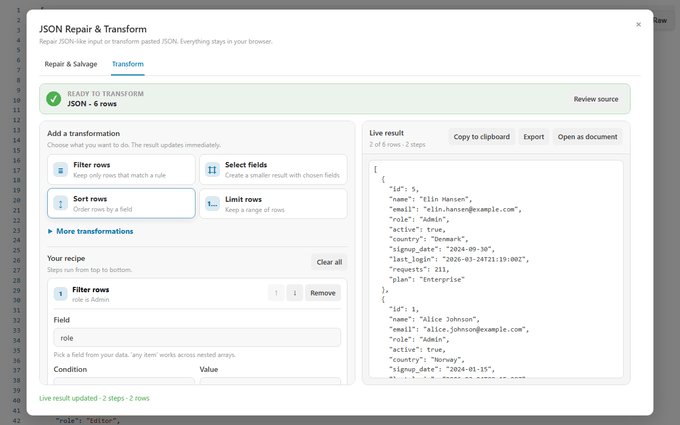Move Filter rows step up arrow
Screen dimensions: 680x425
[x=276, y=293]
